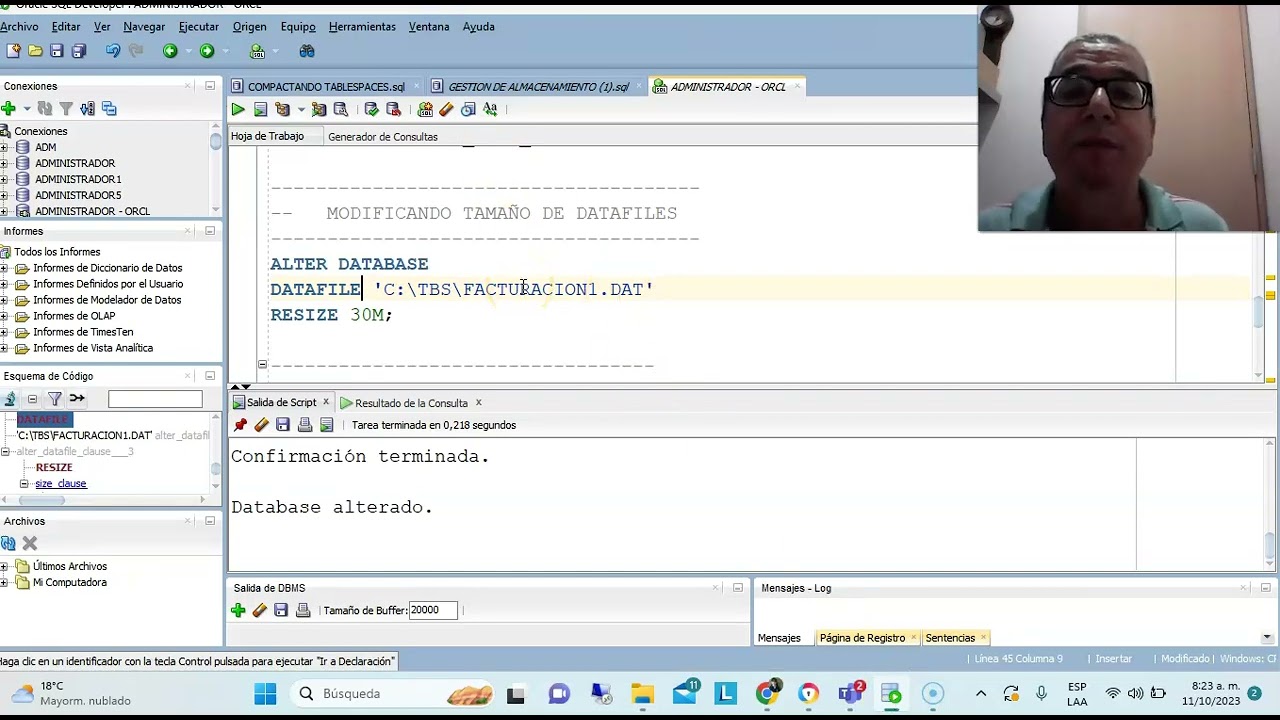Select the Sentencias log tab
This screenshot has height=720, width=1280.
pyautogui.click(x=950, y=638)
